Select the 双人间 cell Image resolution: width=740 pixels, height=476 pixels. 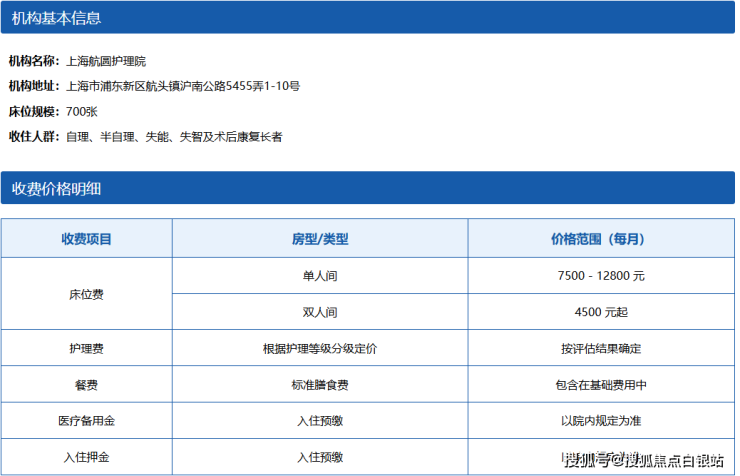point(320,312)
